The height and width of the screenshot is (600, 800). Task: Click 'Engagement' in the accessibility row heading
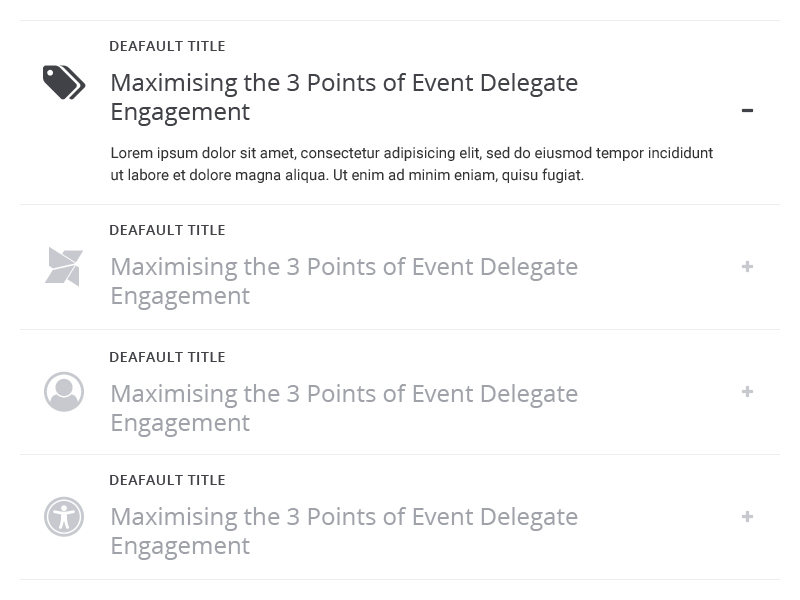tap(180, 546)
